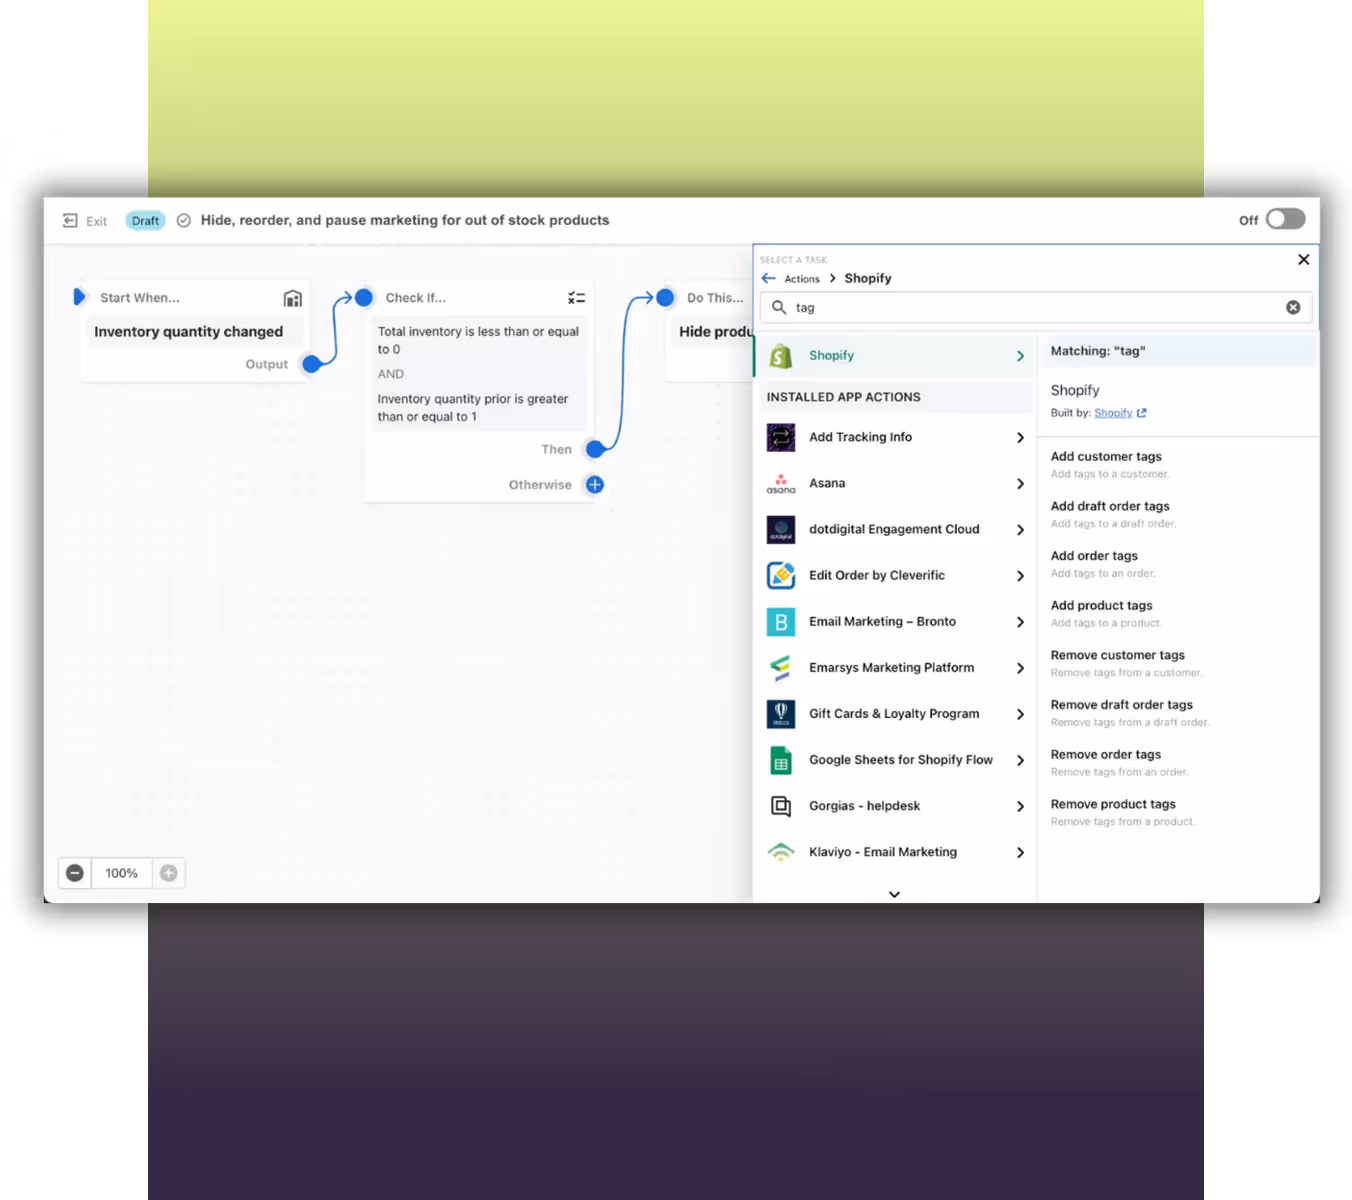Expand Email Marketing – Bronto chevron
The height and width of the screenshot is (1200, 1352).
(1020, 622)
